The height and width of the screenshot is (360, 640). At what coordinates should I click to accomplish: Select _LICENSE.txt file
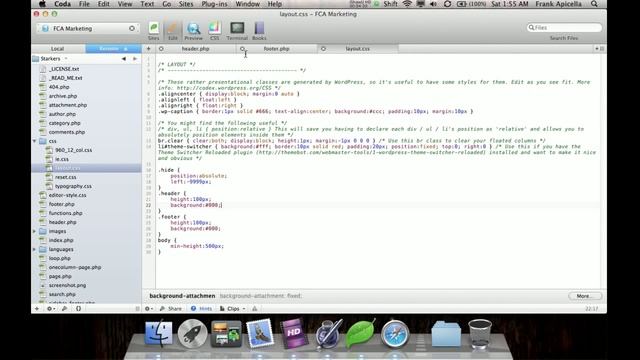point(64,69)
